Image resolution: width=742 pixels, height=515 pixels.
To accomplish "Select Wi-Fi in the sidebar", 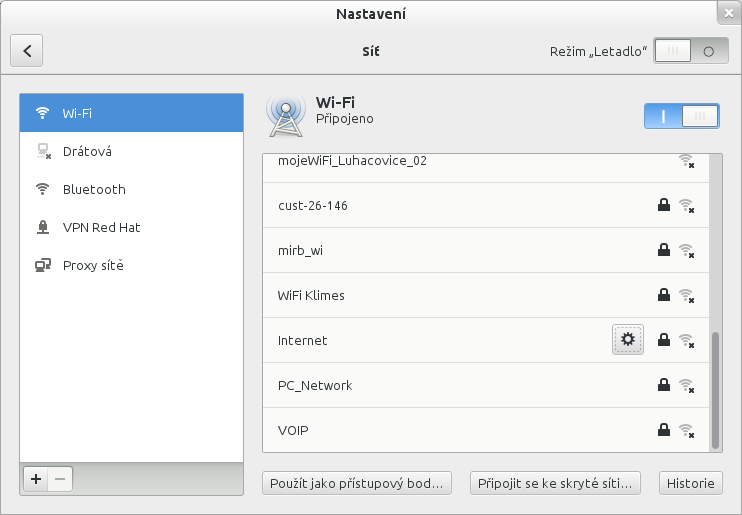I will [x=132, y=113].
